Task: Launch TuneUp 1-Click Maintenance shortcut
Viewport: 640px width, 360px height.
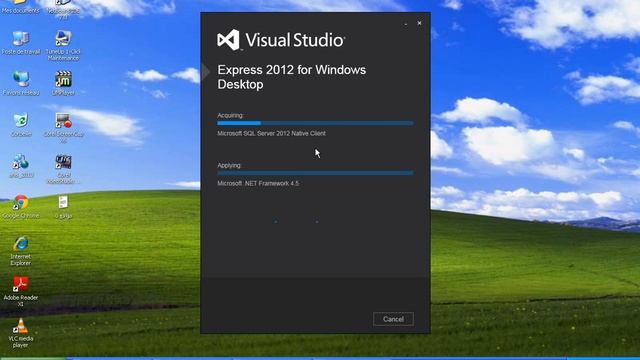Action: (63, 46)
